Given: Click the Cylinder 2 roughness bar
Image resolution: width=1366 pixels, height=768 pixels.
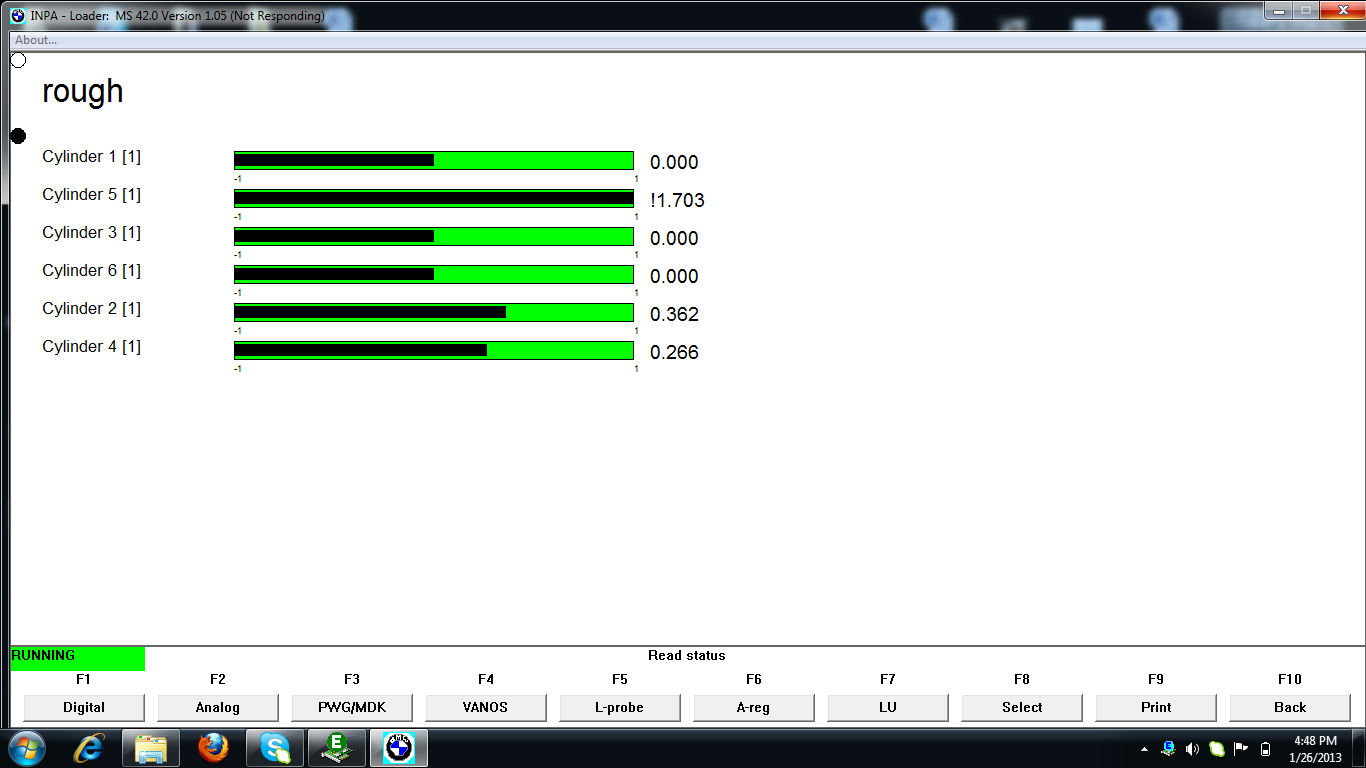Looking at the screenshot, I should pos(433,312).
